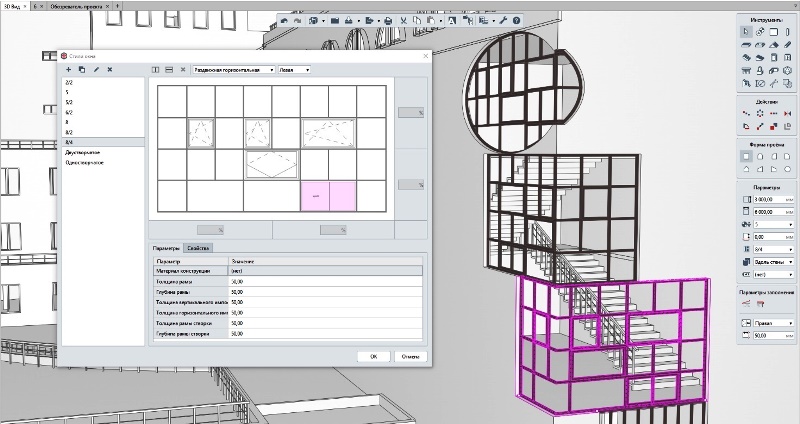The width and height of the screenshot is (800, 424).
Task: Open dropdown arrow next to save icon
Action: [359, 21]
